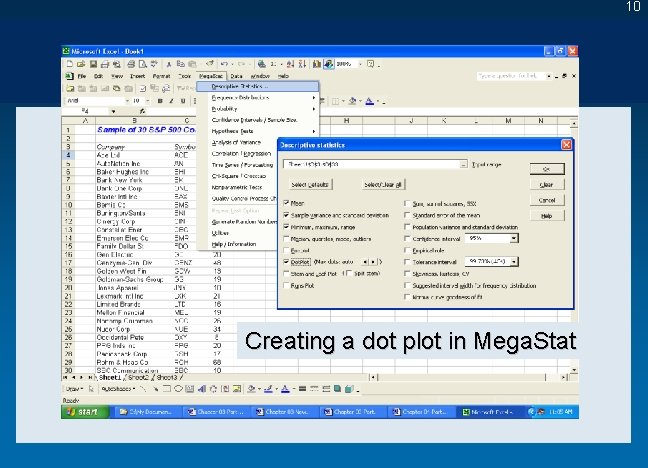
Task: Open the font size dropdown arrow
Action: click(x=148, y=101)
